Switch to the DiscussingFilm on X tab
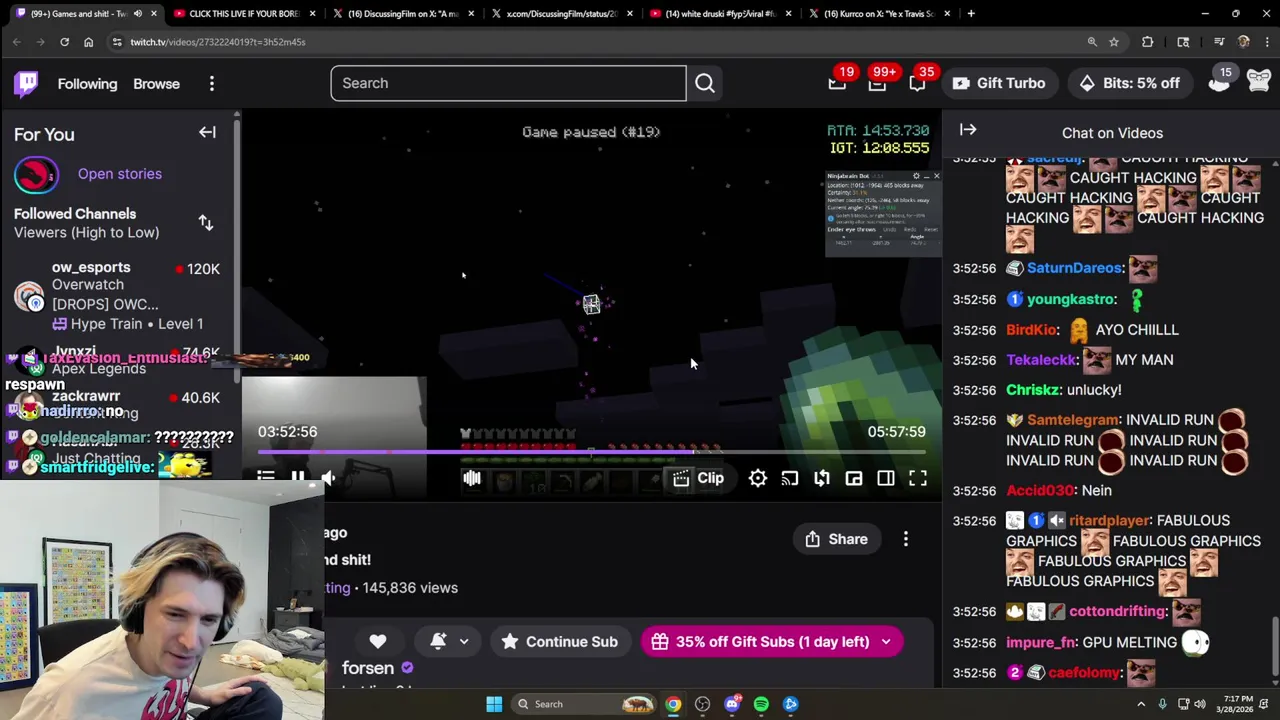Image resolution: width=1280 pixels, height=720 pixels. click(x=402, y=14)
